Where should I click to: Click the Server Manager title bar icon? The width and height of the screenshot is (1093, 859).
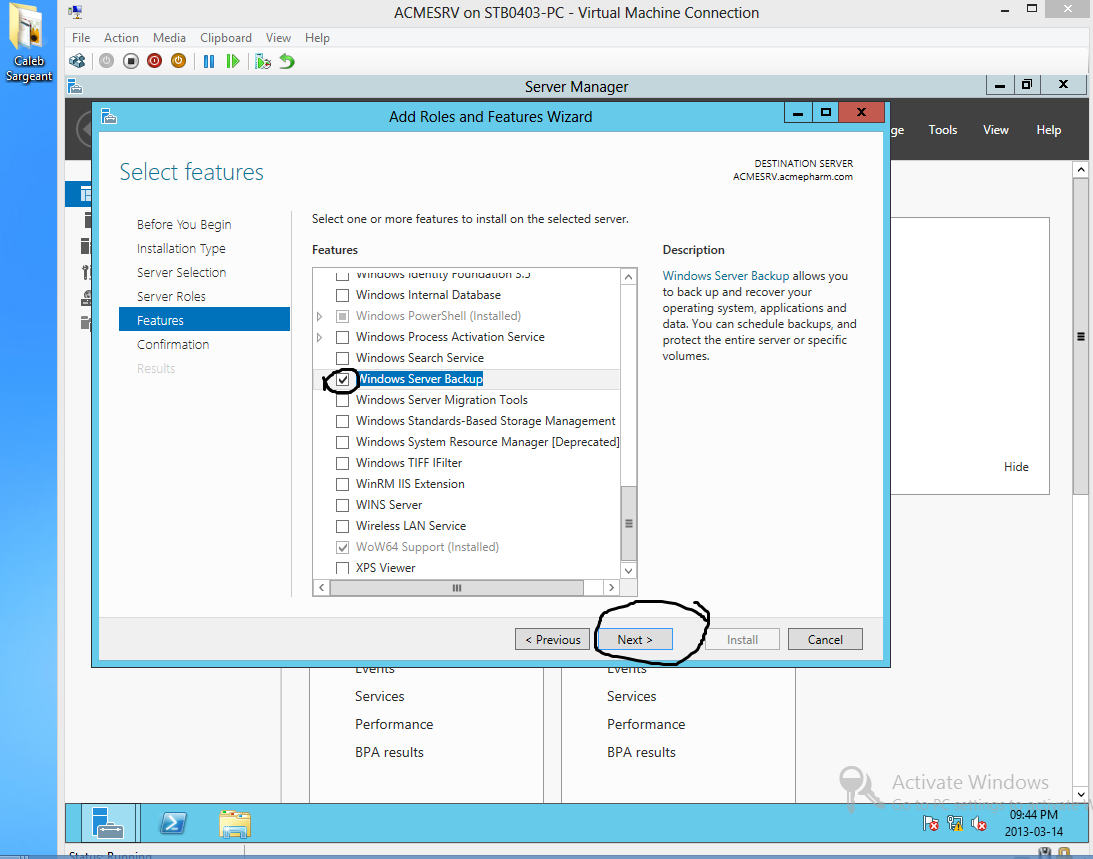click(x=75, y=86)
